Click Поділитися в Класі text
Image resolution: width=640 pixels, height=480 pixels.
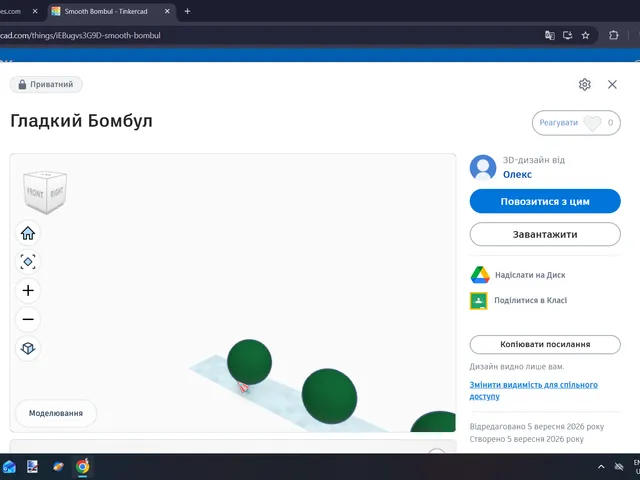click(x=531, y=300)
